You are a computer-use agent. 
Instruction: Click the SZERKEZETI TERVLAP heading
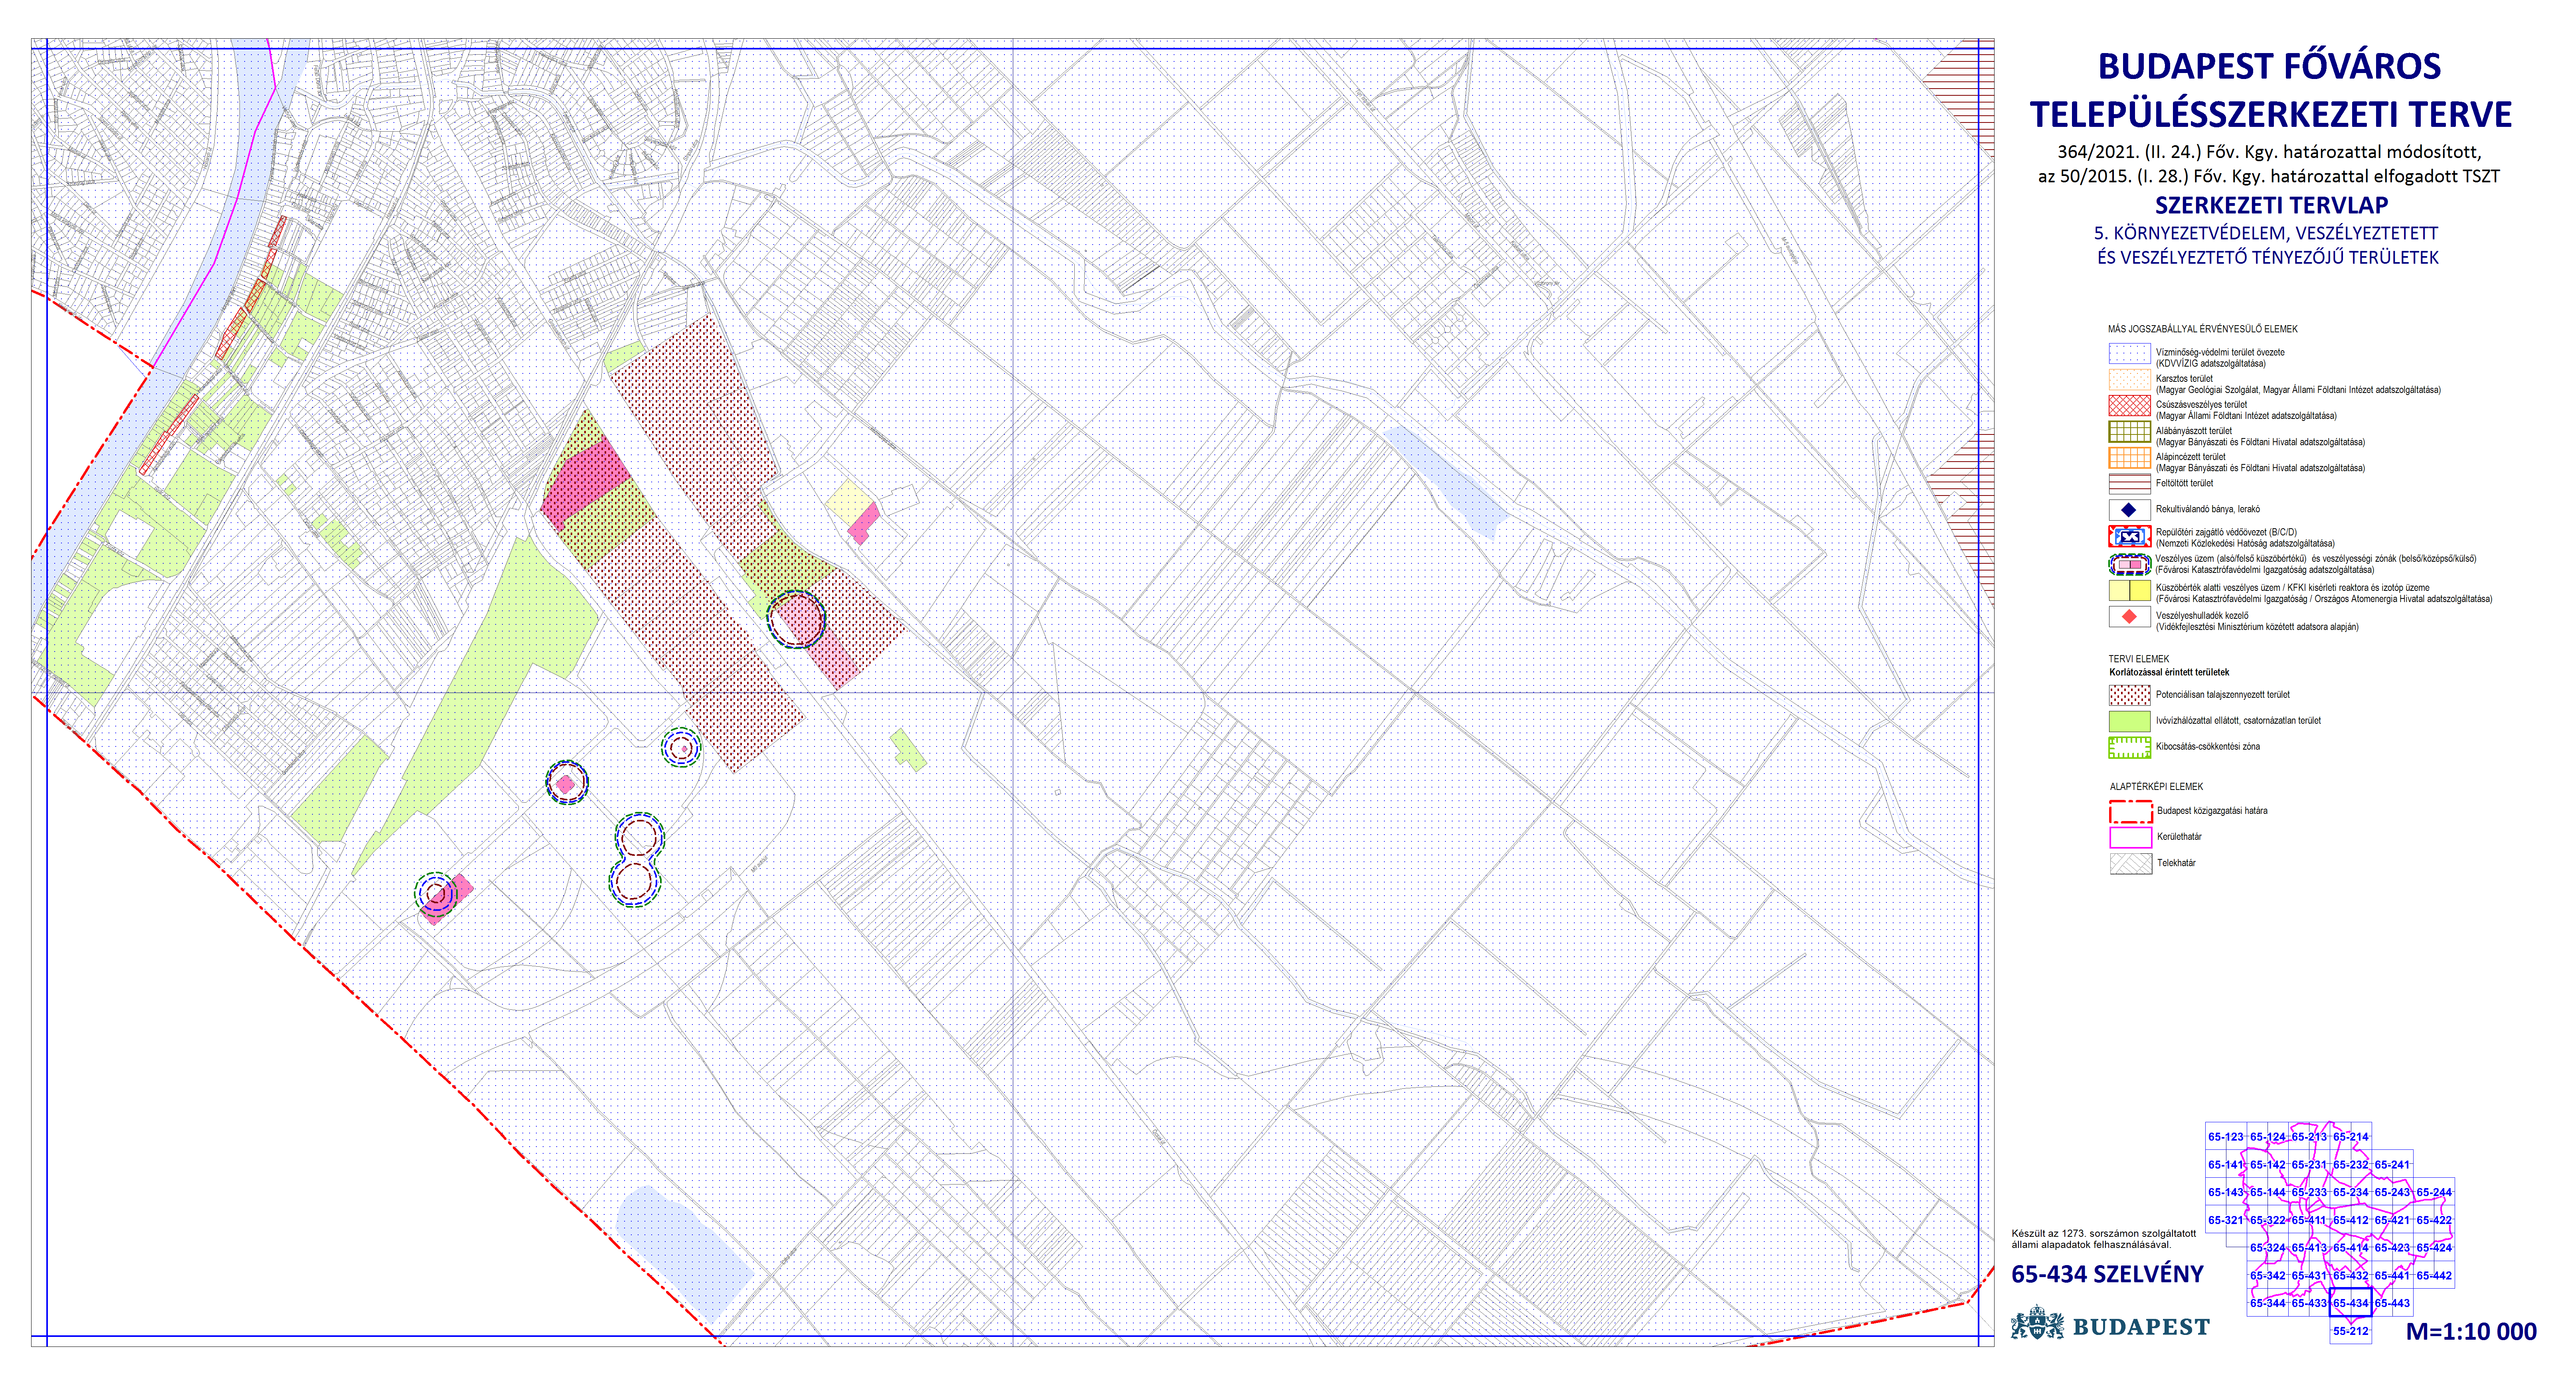[x=2271, y=206]
